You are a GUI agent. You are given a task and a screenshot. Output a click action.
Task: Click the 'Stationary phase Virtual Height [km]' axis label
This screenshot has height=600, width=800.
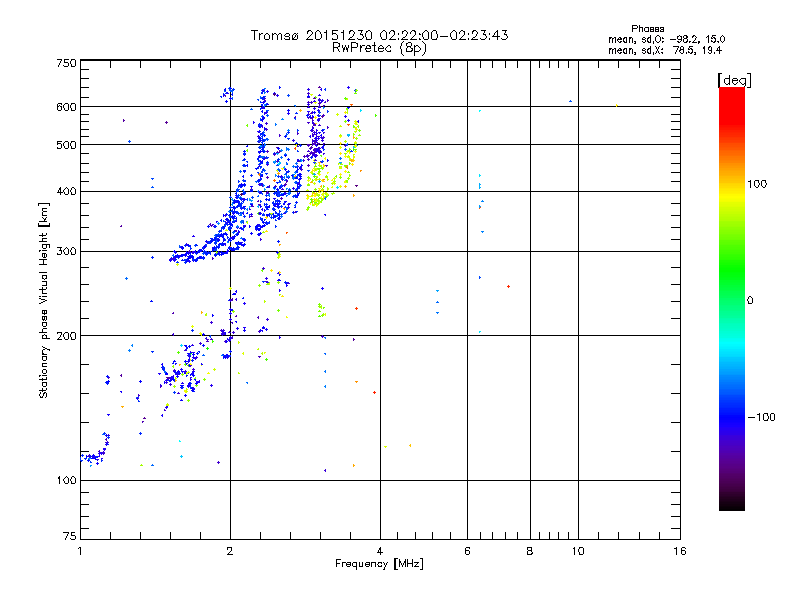[44, 300]
